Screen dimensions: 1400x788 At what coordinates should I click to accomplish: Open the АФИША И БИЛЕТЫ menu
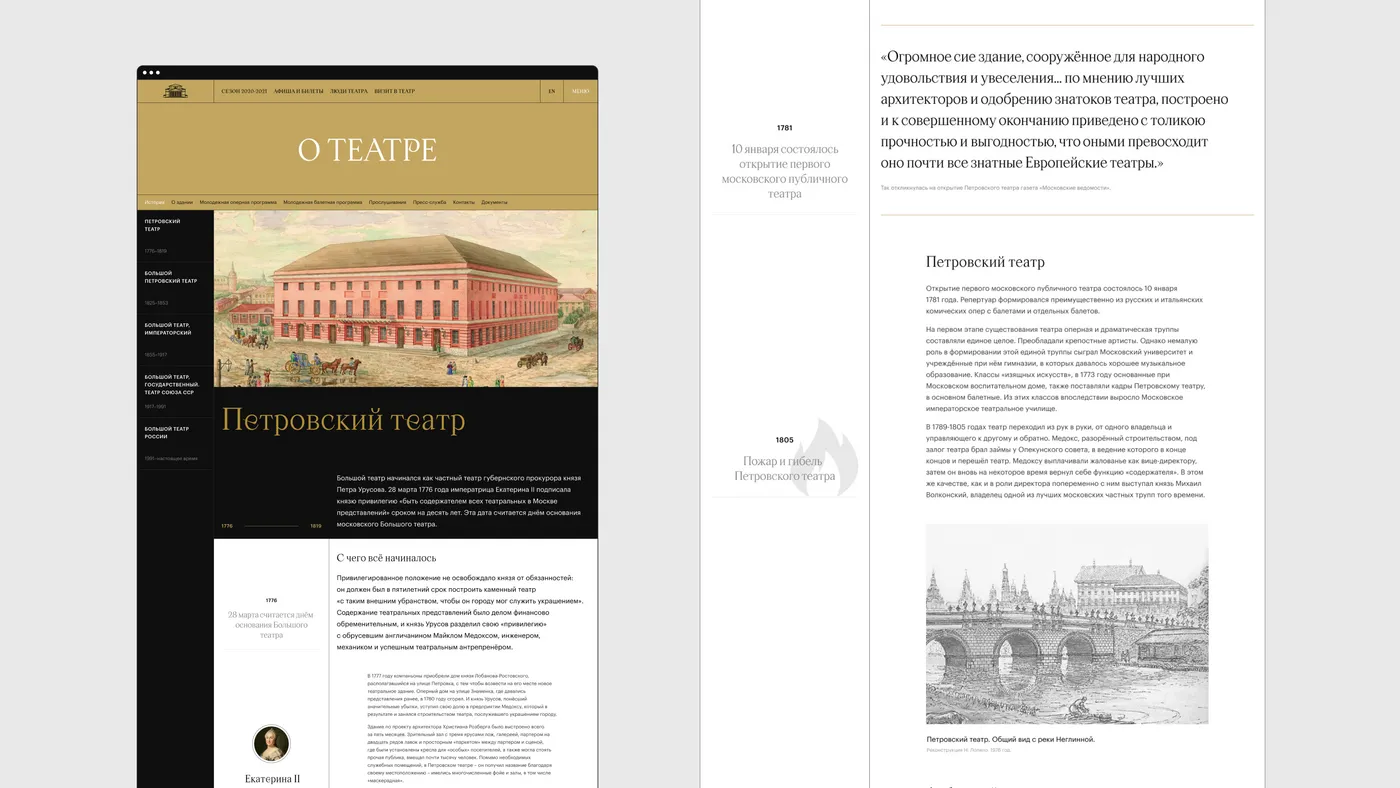[299, 89]
